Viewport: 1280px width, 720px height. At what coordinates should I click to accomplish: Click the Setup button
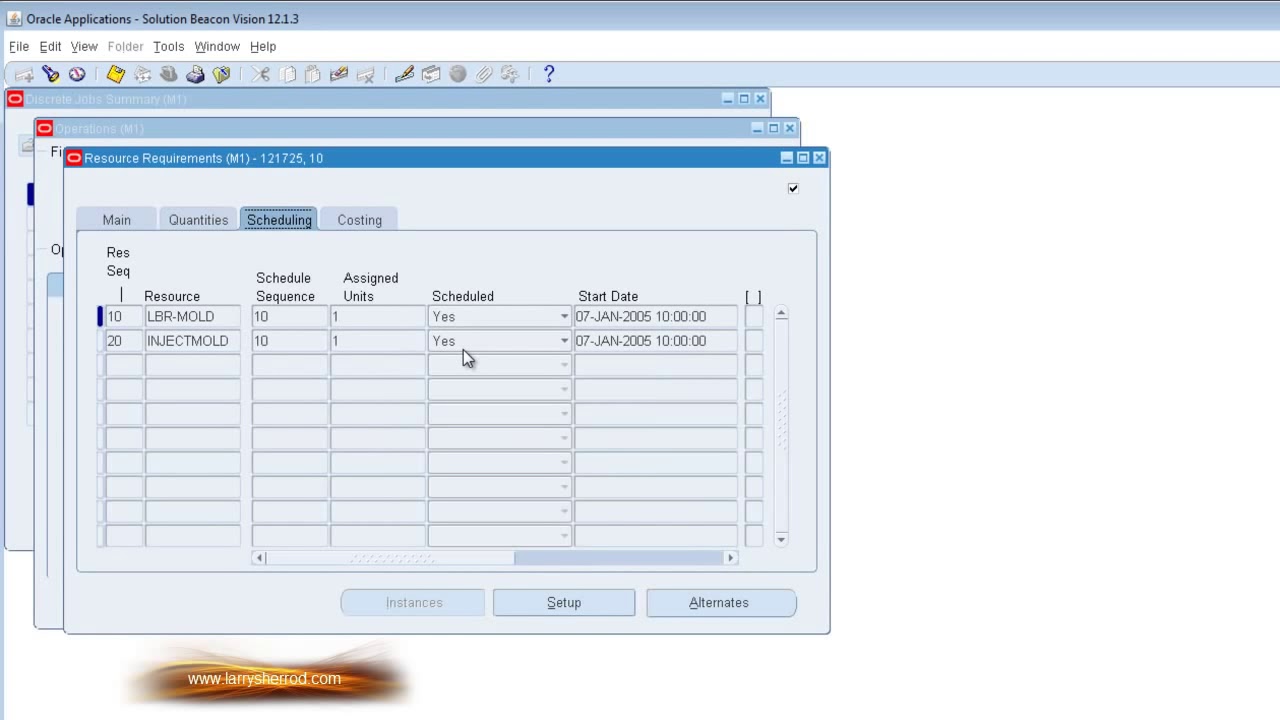(564, 603)
